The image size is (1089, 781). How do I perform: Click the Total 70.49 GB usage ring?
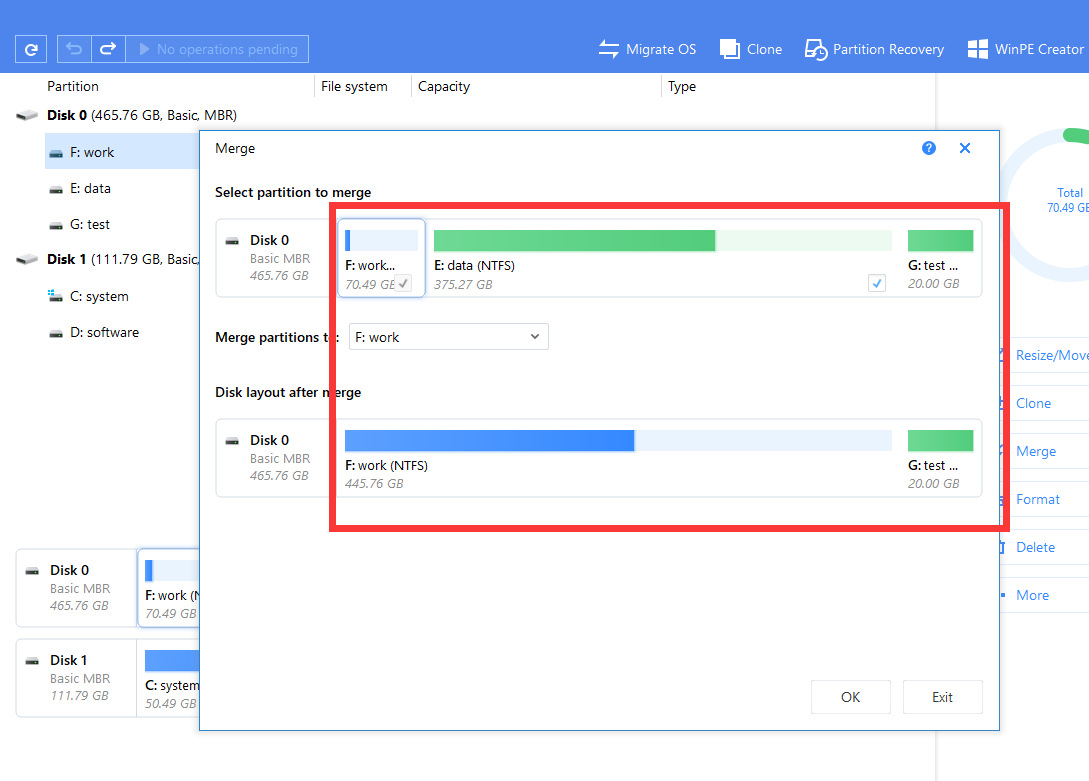coord(1047,204)
